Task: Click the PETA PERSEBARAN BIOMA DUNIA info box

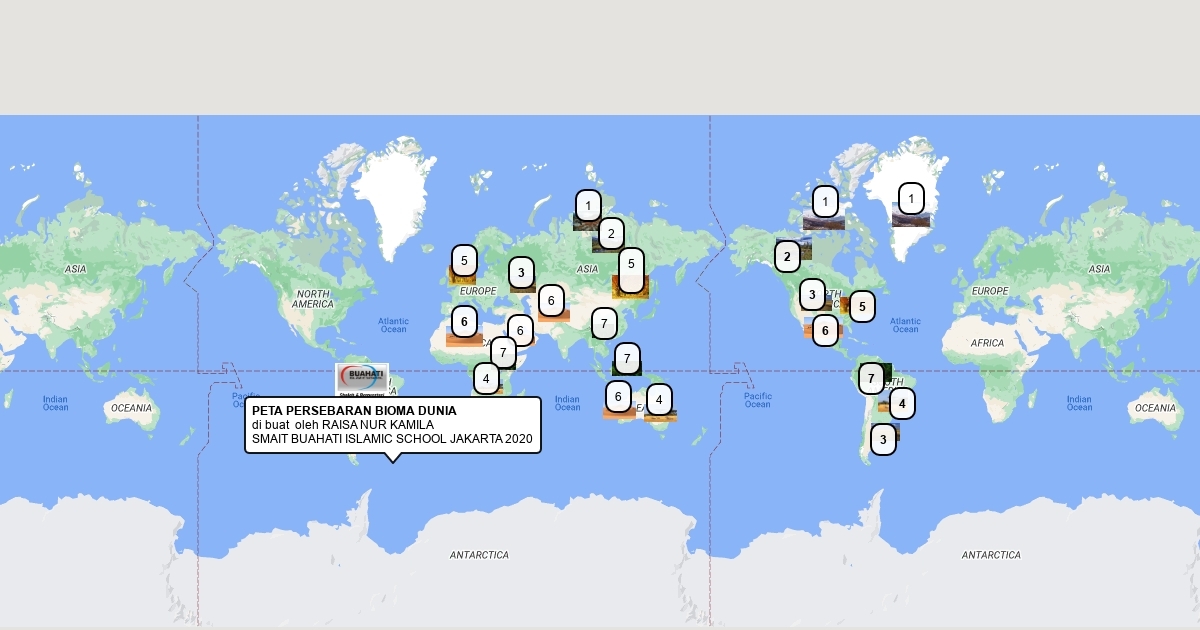Action: [x=392, y=425]
